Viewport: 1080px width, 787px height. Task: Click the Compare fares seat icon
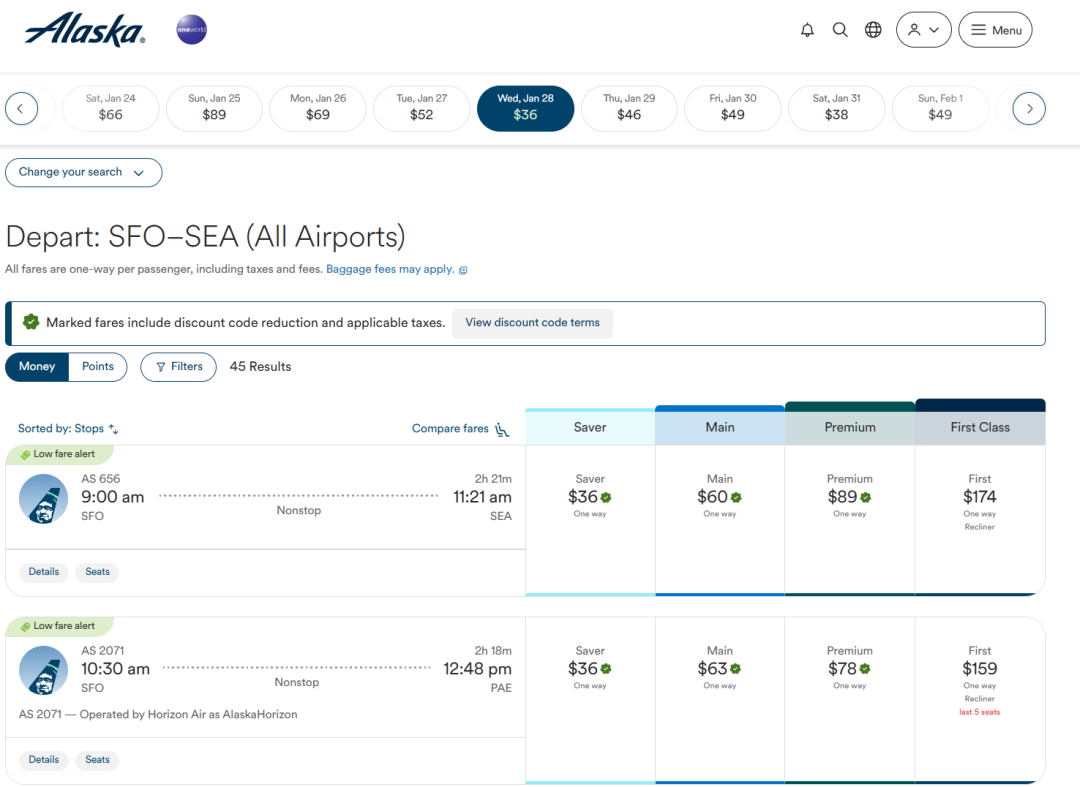[x=502, y=429]
